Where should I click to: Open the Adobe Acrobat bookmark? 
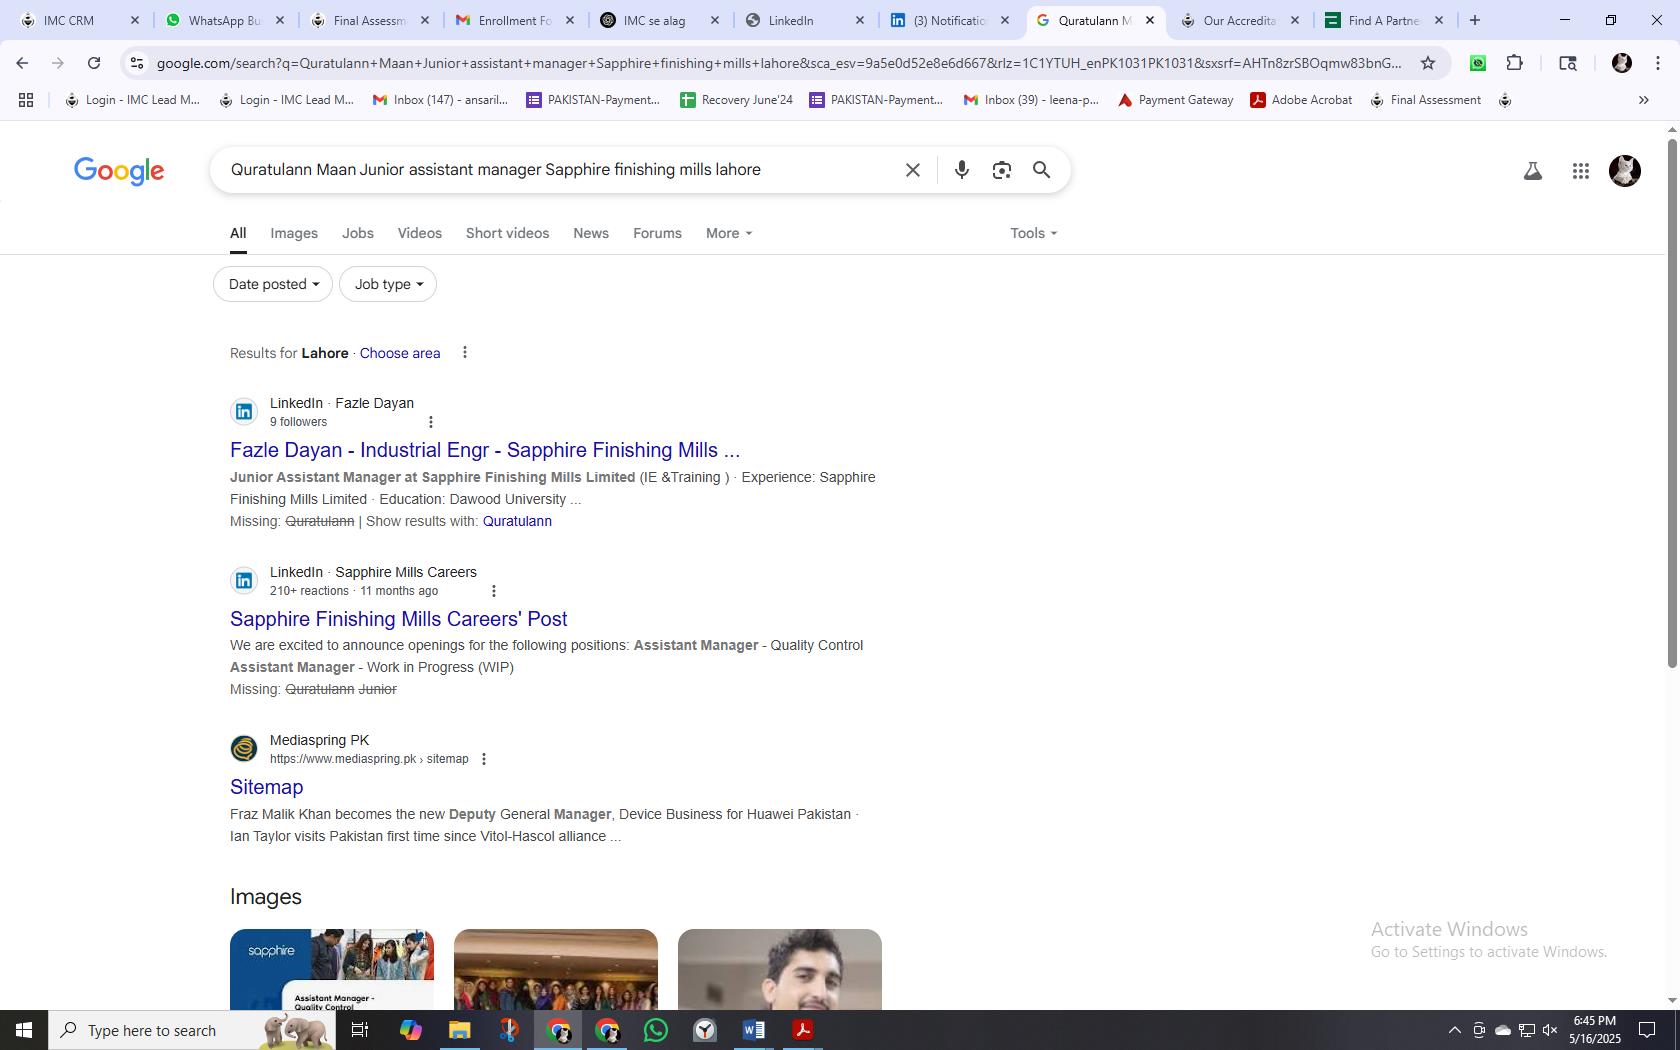coord(1301,100)
